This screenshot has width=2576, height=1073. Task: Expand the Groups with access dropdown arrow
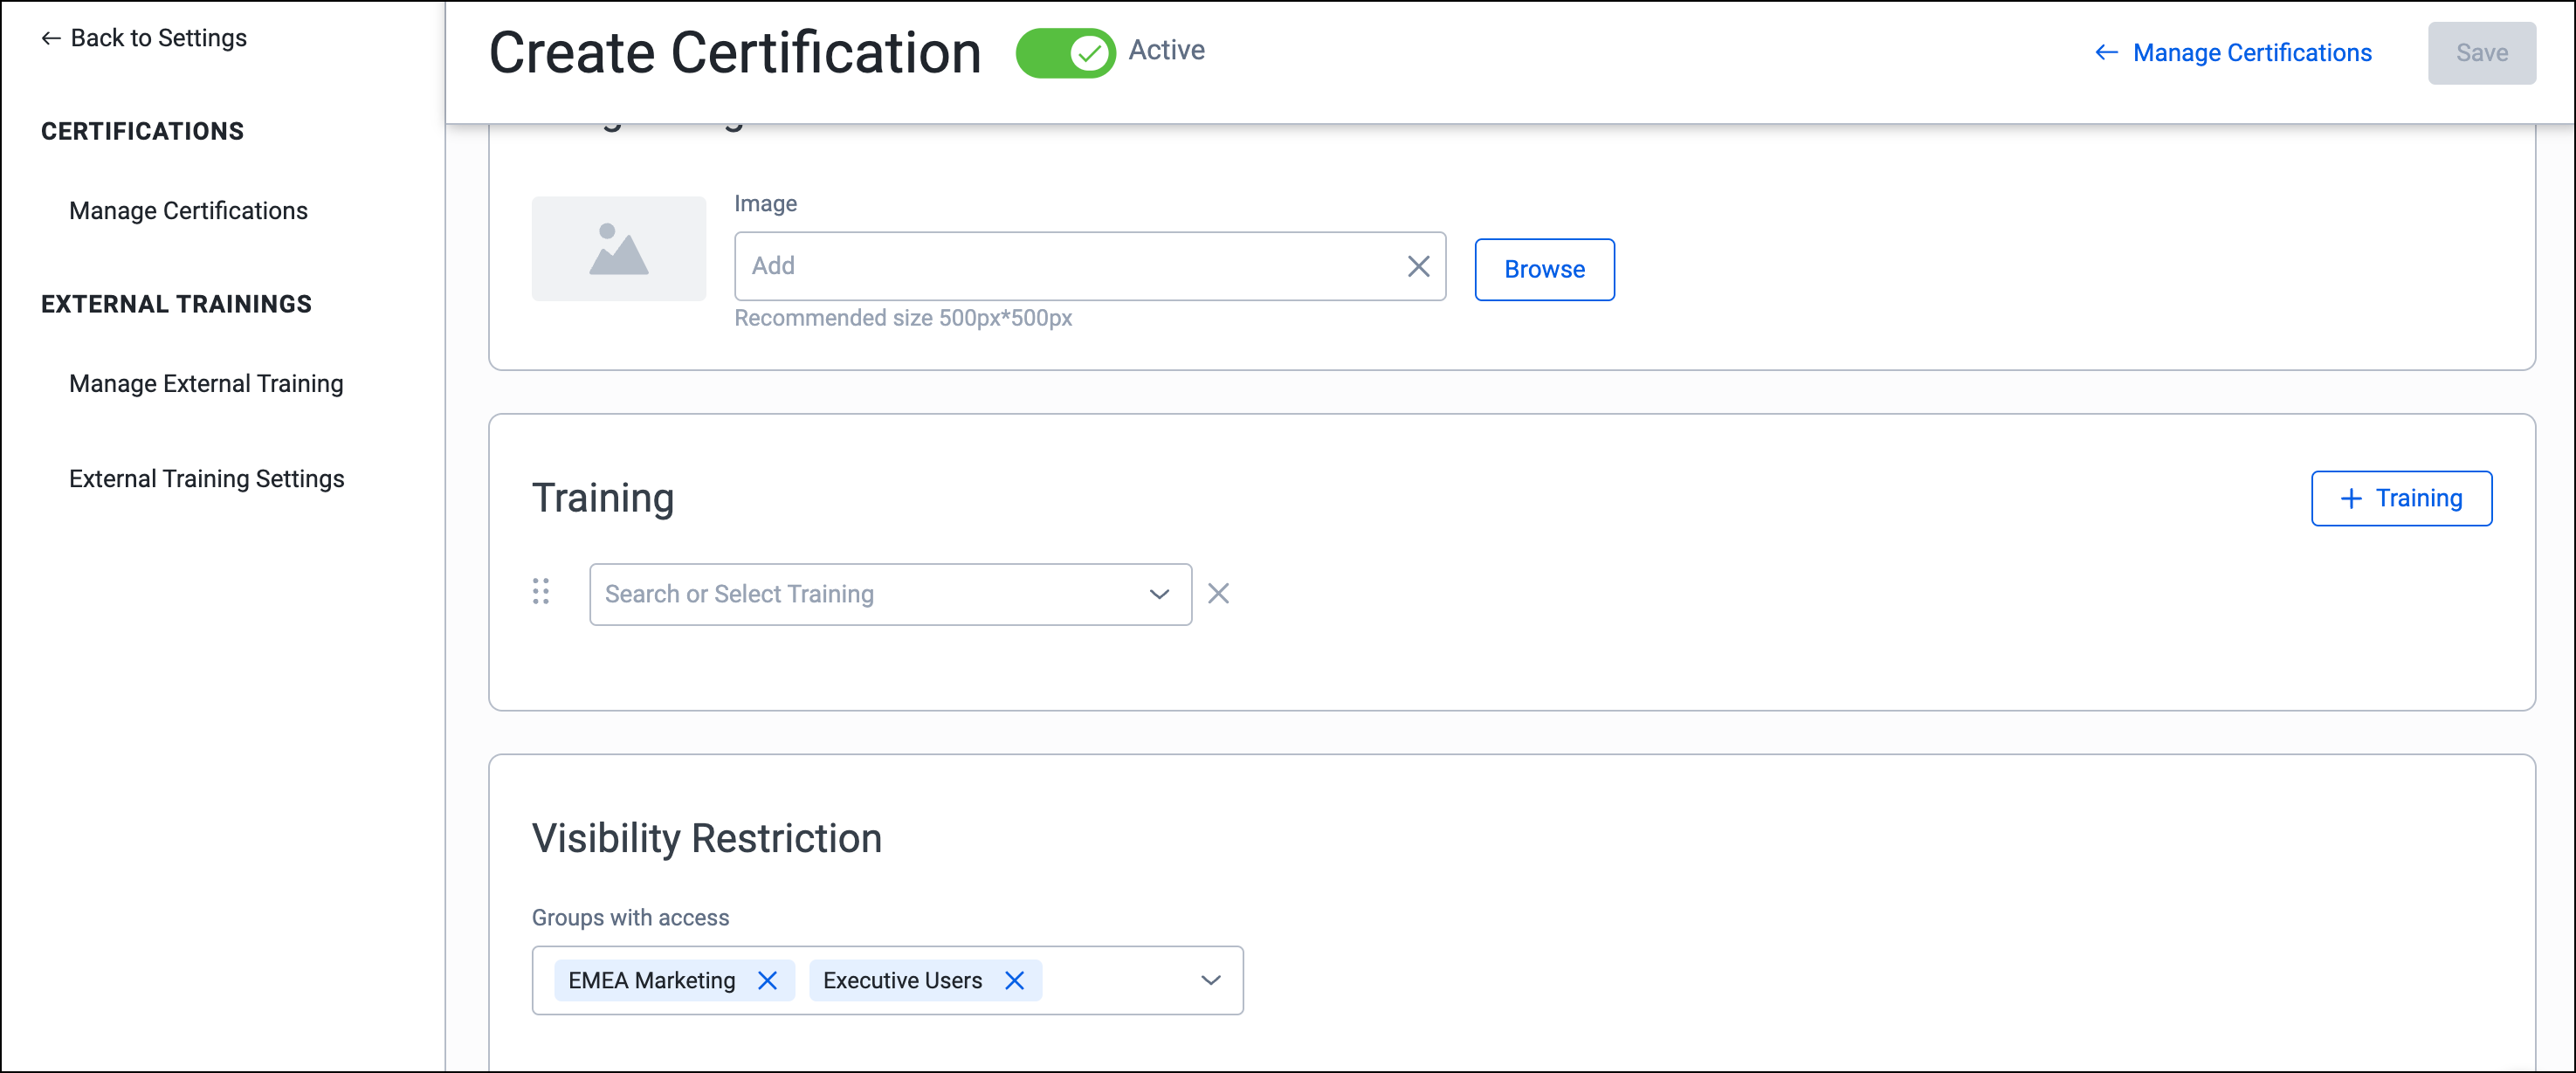tap(1210, 980)
